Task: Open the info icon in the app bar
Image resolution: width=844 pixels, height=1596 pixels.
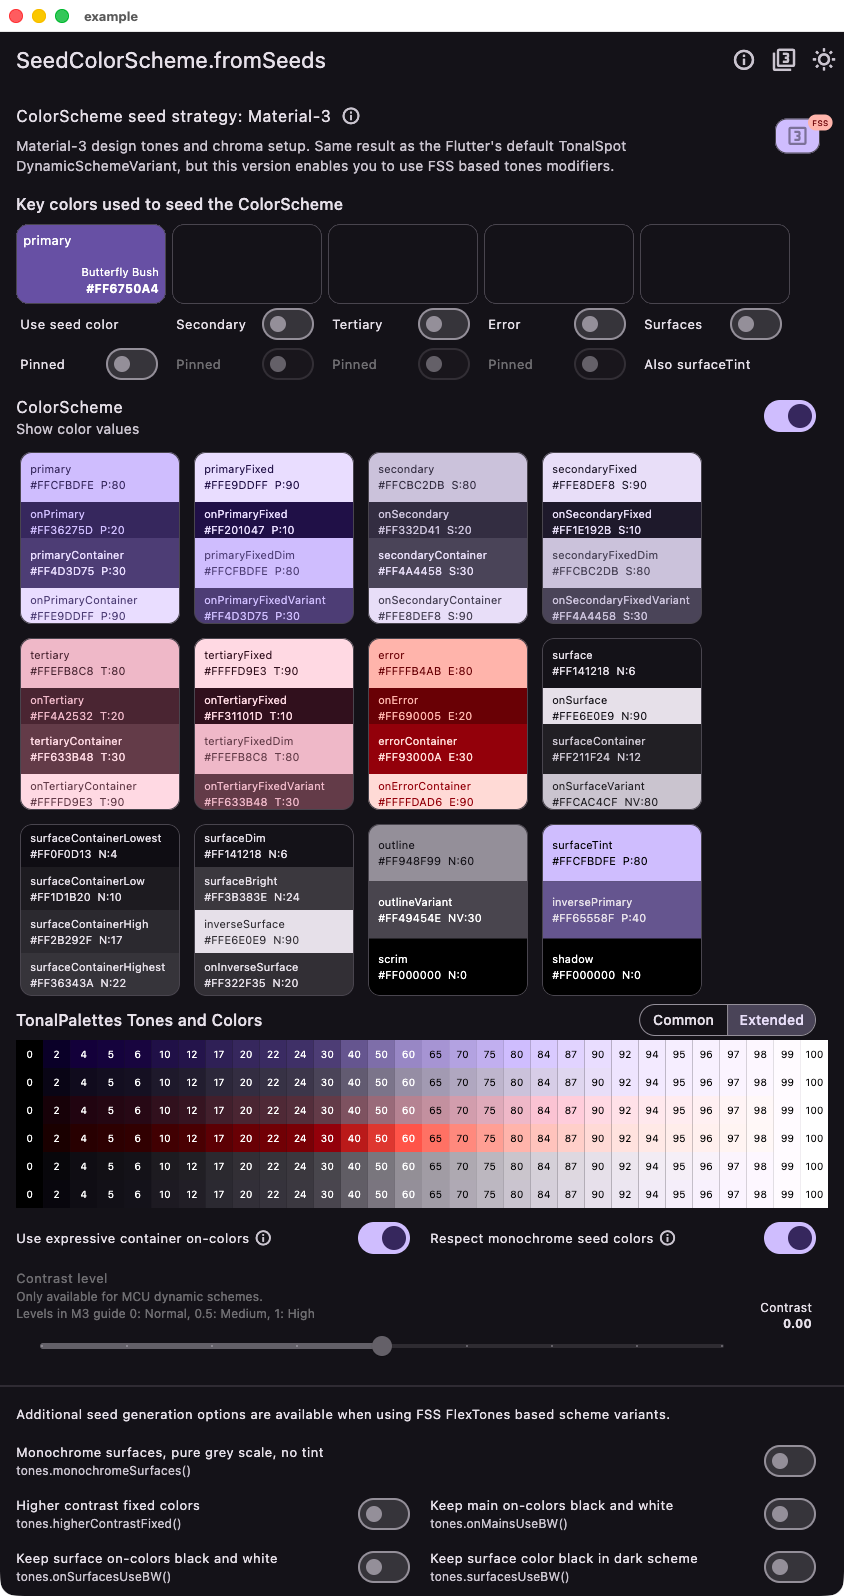Action: coord(744,60)
